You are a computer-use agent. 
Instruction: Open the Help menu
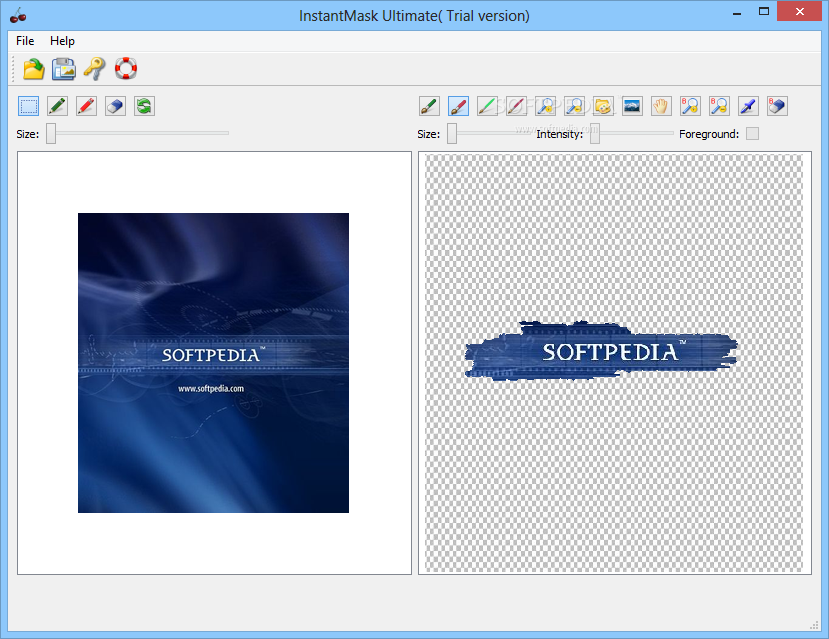click(x=62, y=41)
